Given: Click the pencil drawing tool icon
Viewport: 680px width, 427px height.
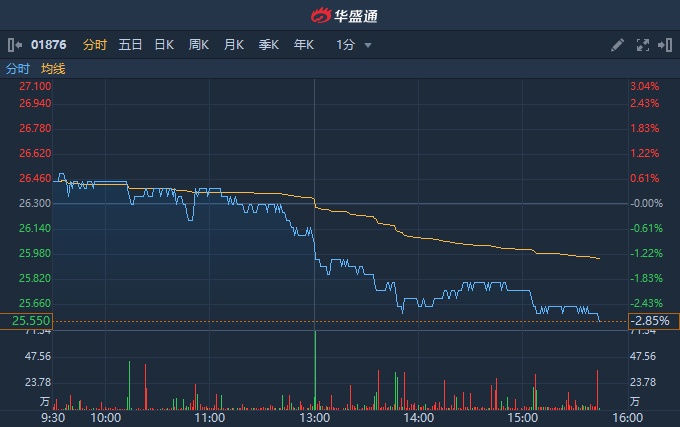Looking at the screenshot, I should pyautogui.click(x=617, y=45).
